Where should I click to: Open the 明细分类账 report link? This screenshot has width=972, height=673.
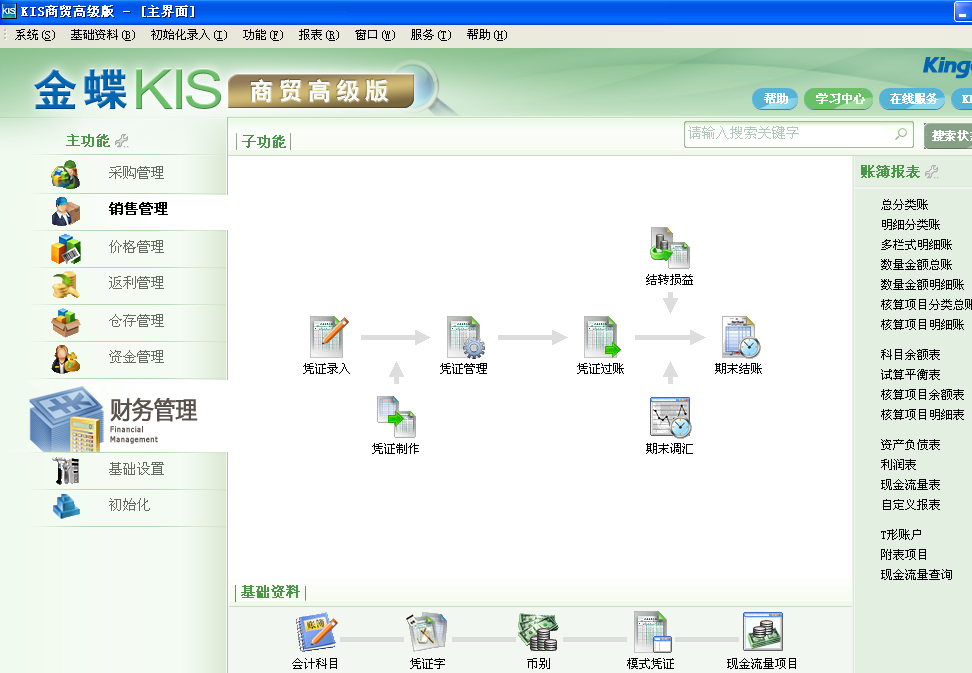pos(911,224)
